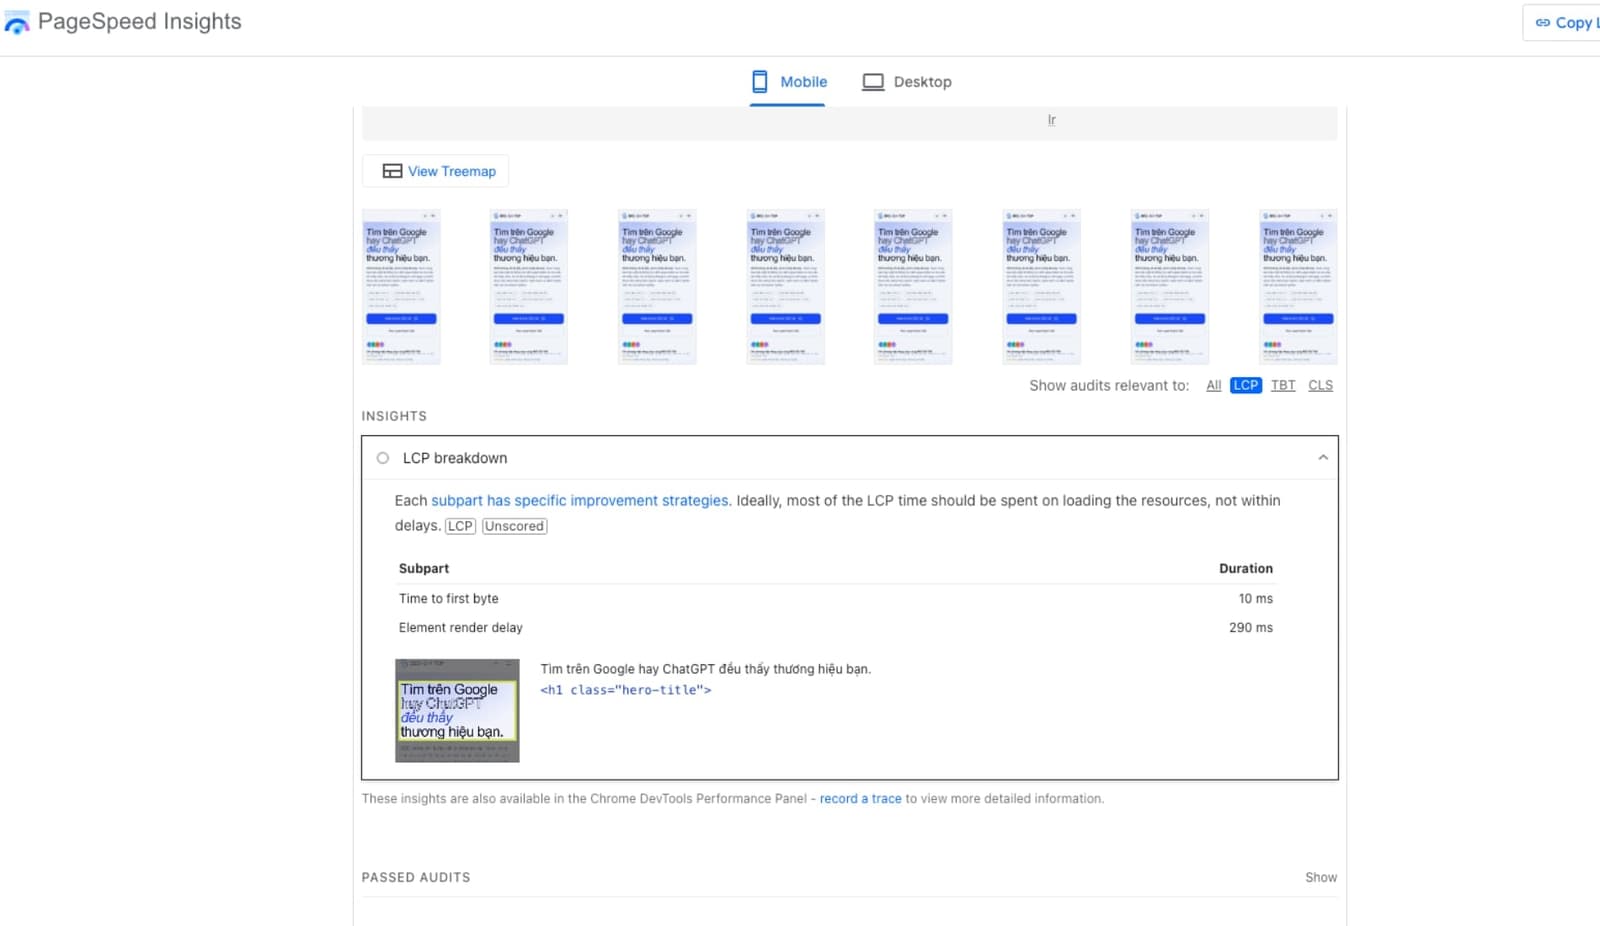Screen dimensions: 1600x926
Task: Click the Insights section heading
Action: [394, 416]
